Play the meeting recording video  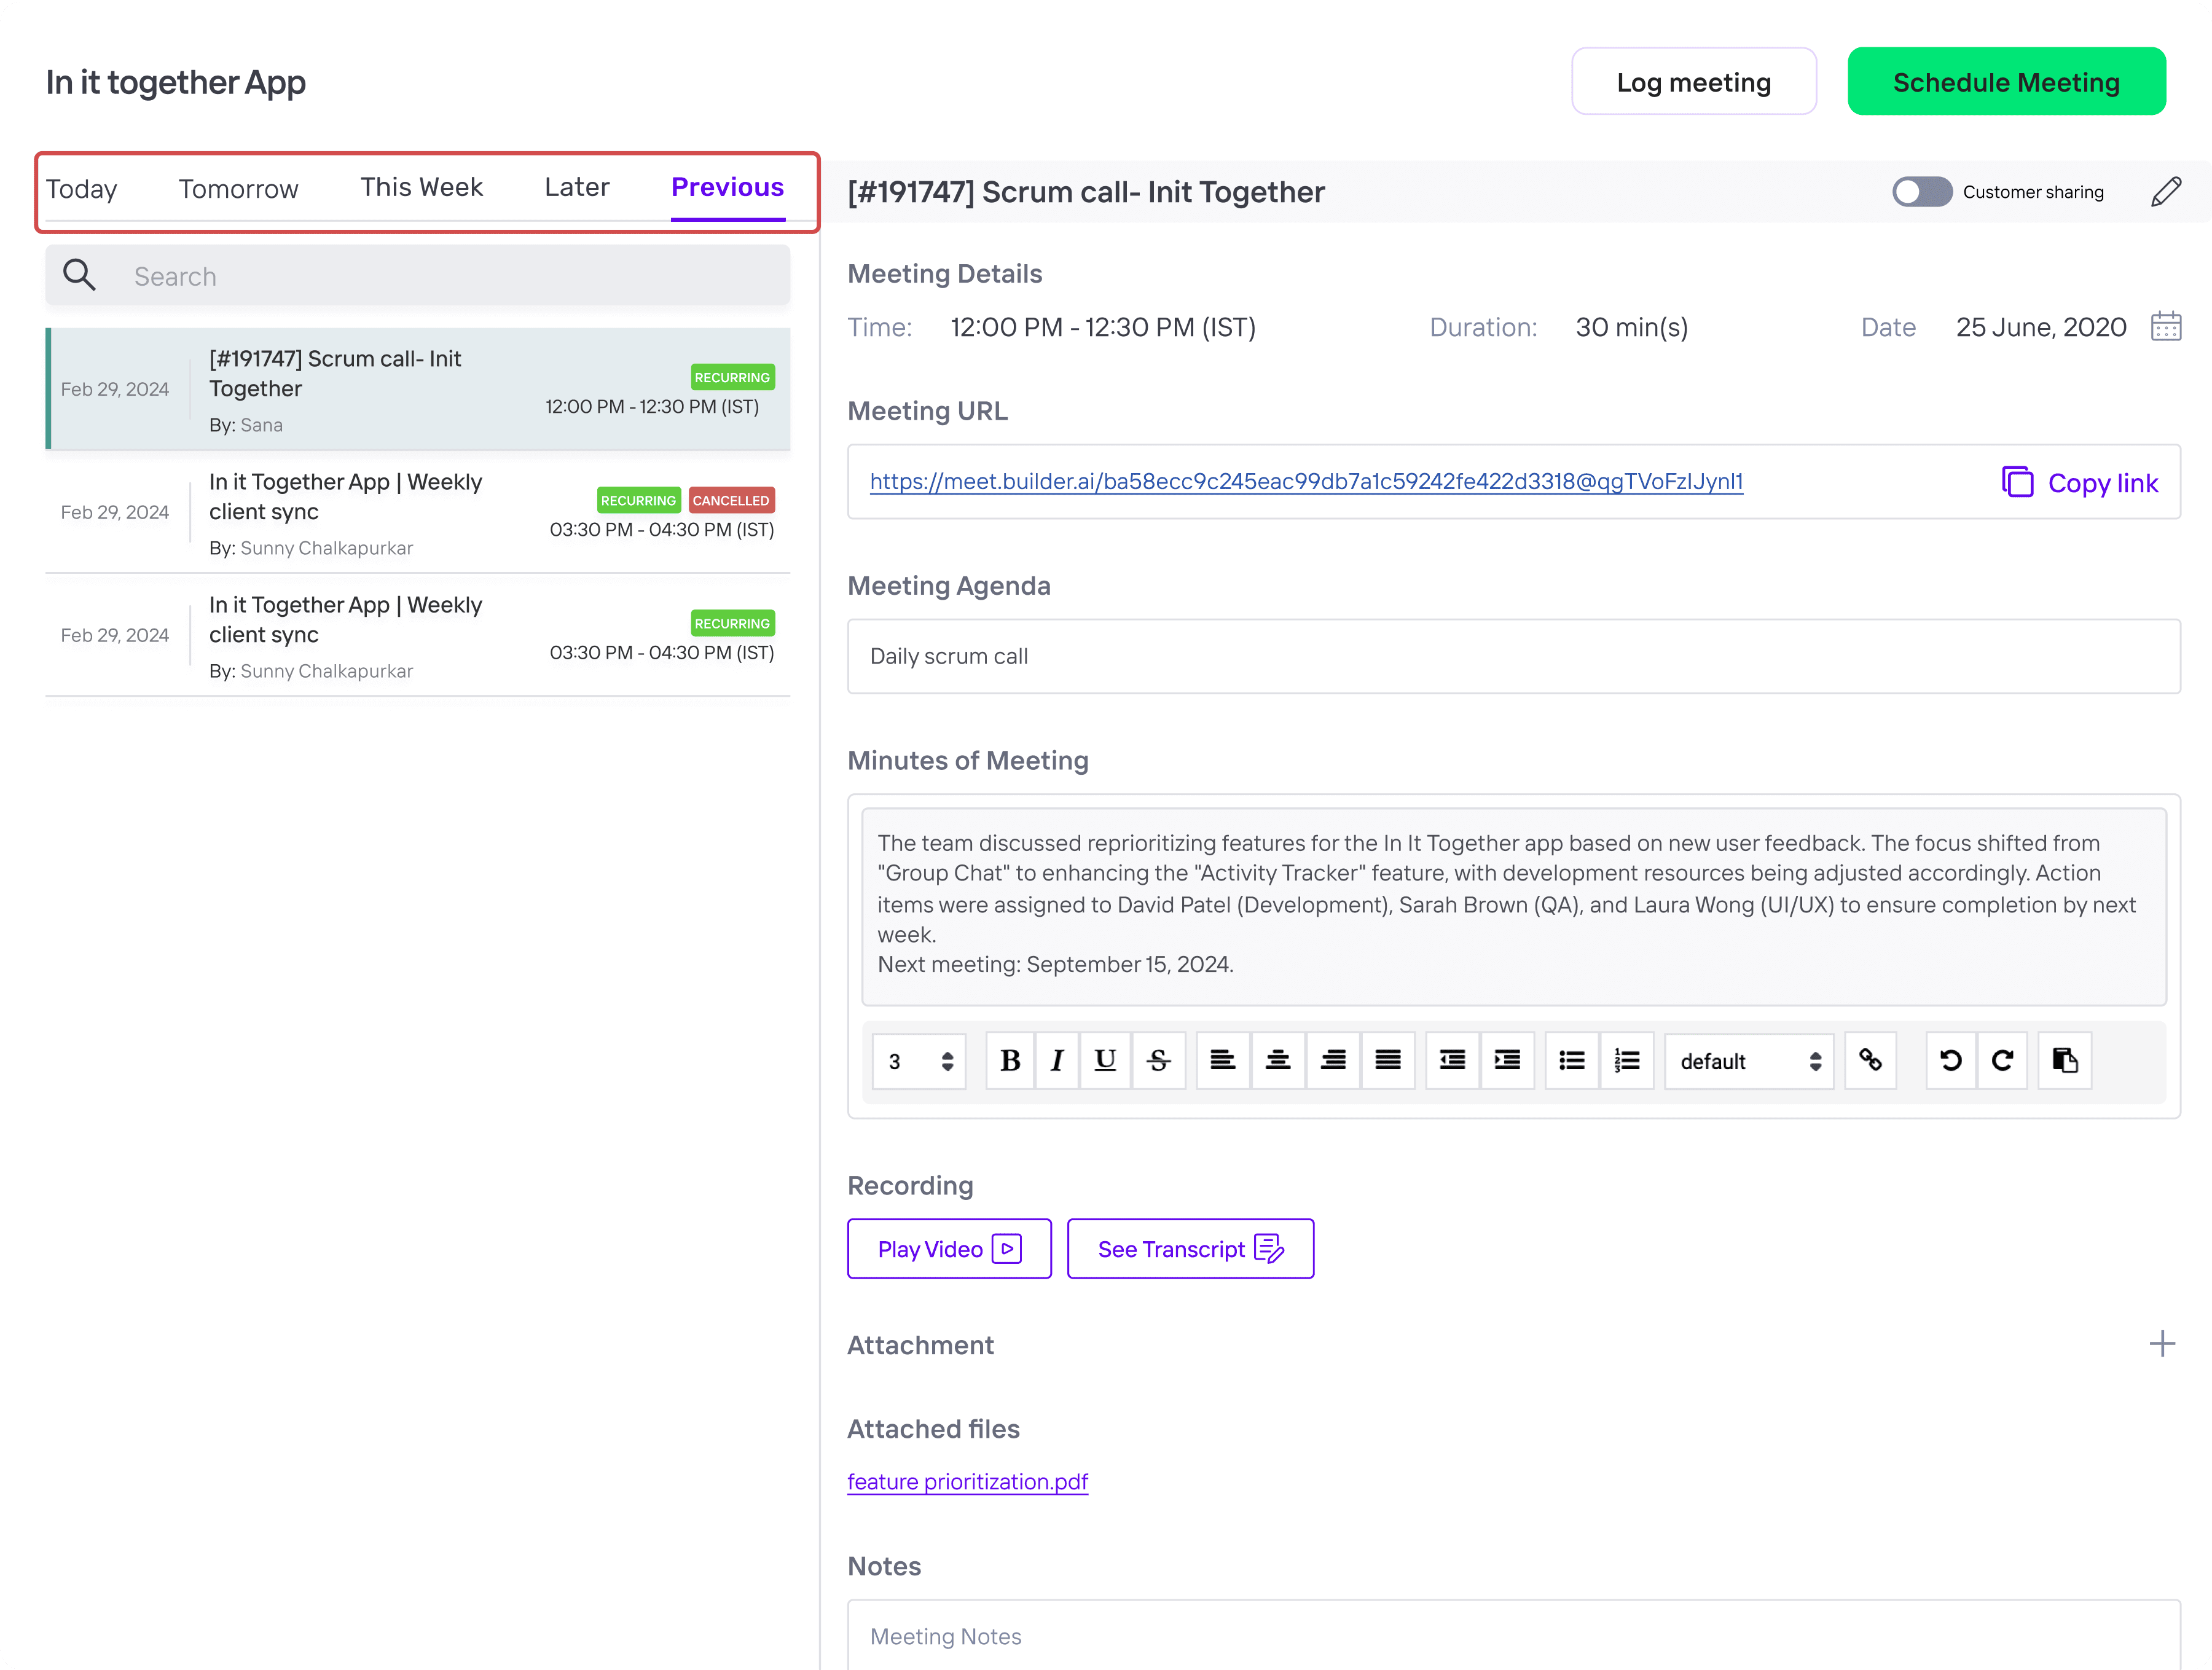coord(949,1249)
